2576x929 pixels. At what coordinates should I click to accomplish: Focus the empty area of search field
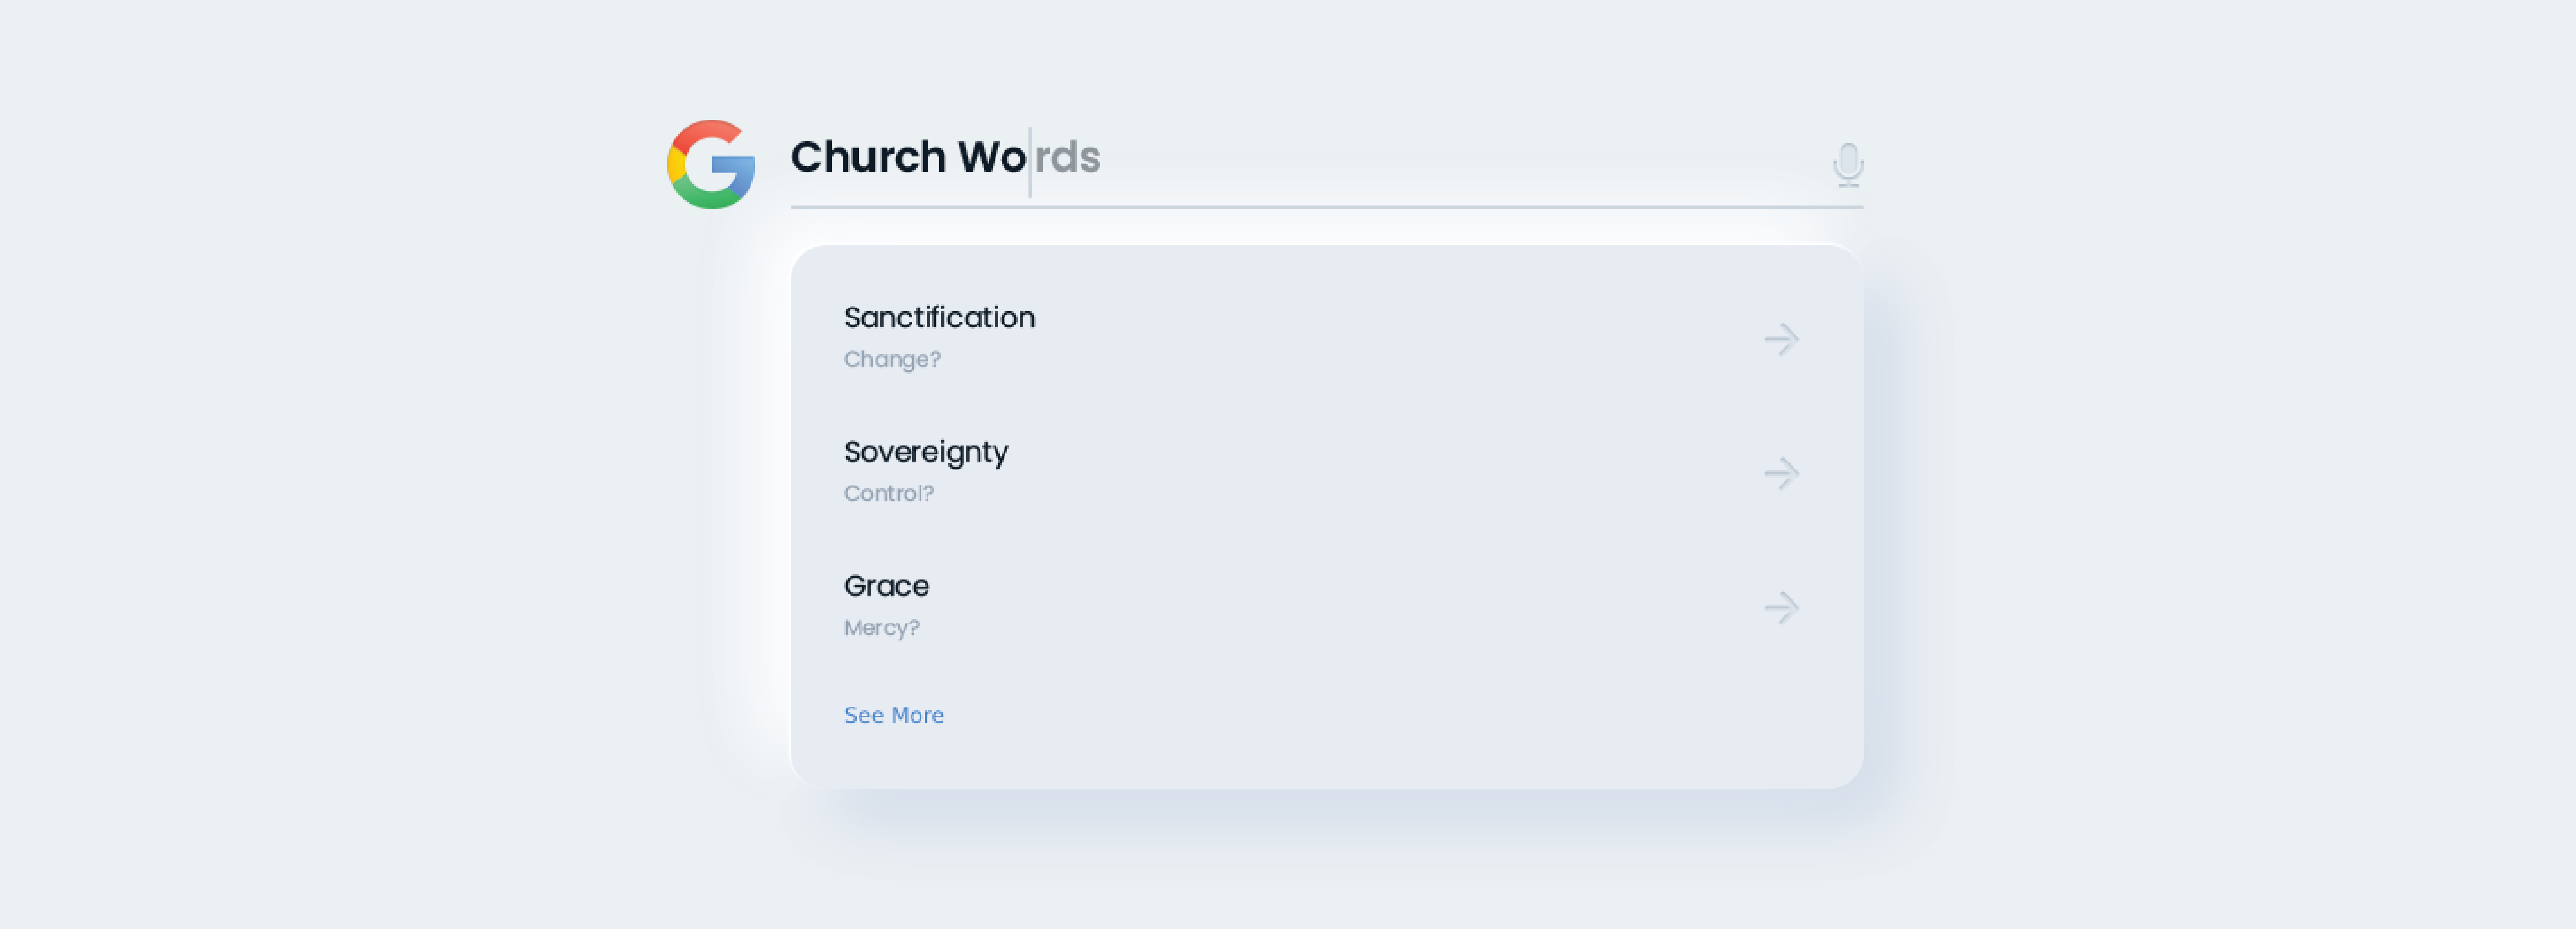tap(1450, 160)
